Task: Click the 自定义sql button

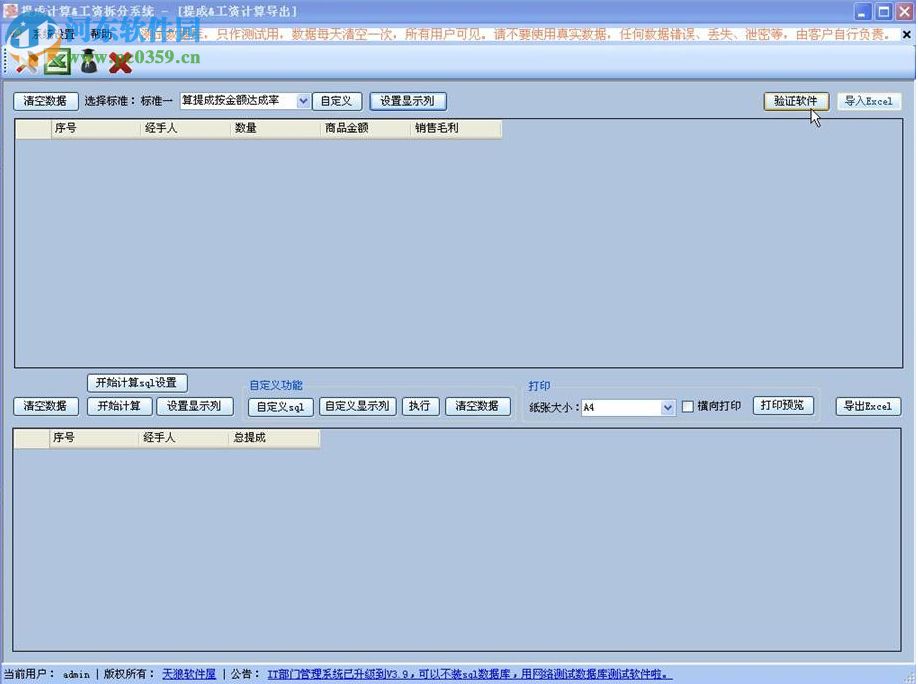Action: coord(280,407)
